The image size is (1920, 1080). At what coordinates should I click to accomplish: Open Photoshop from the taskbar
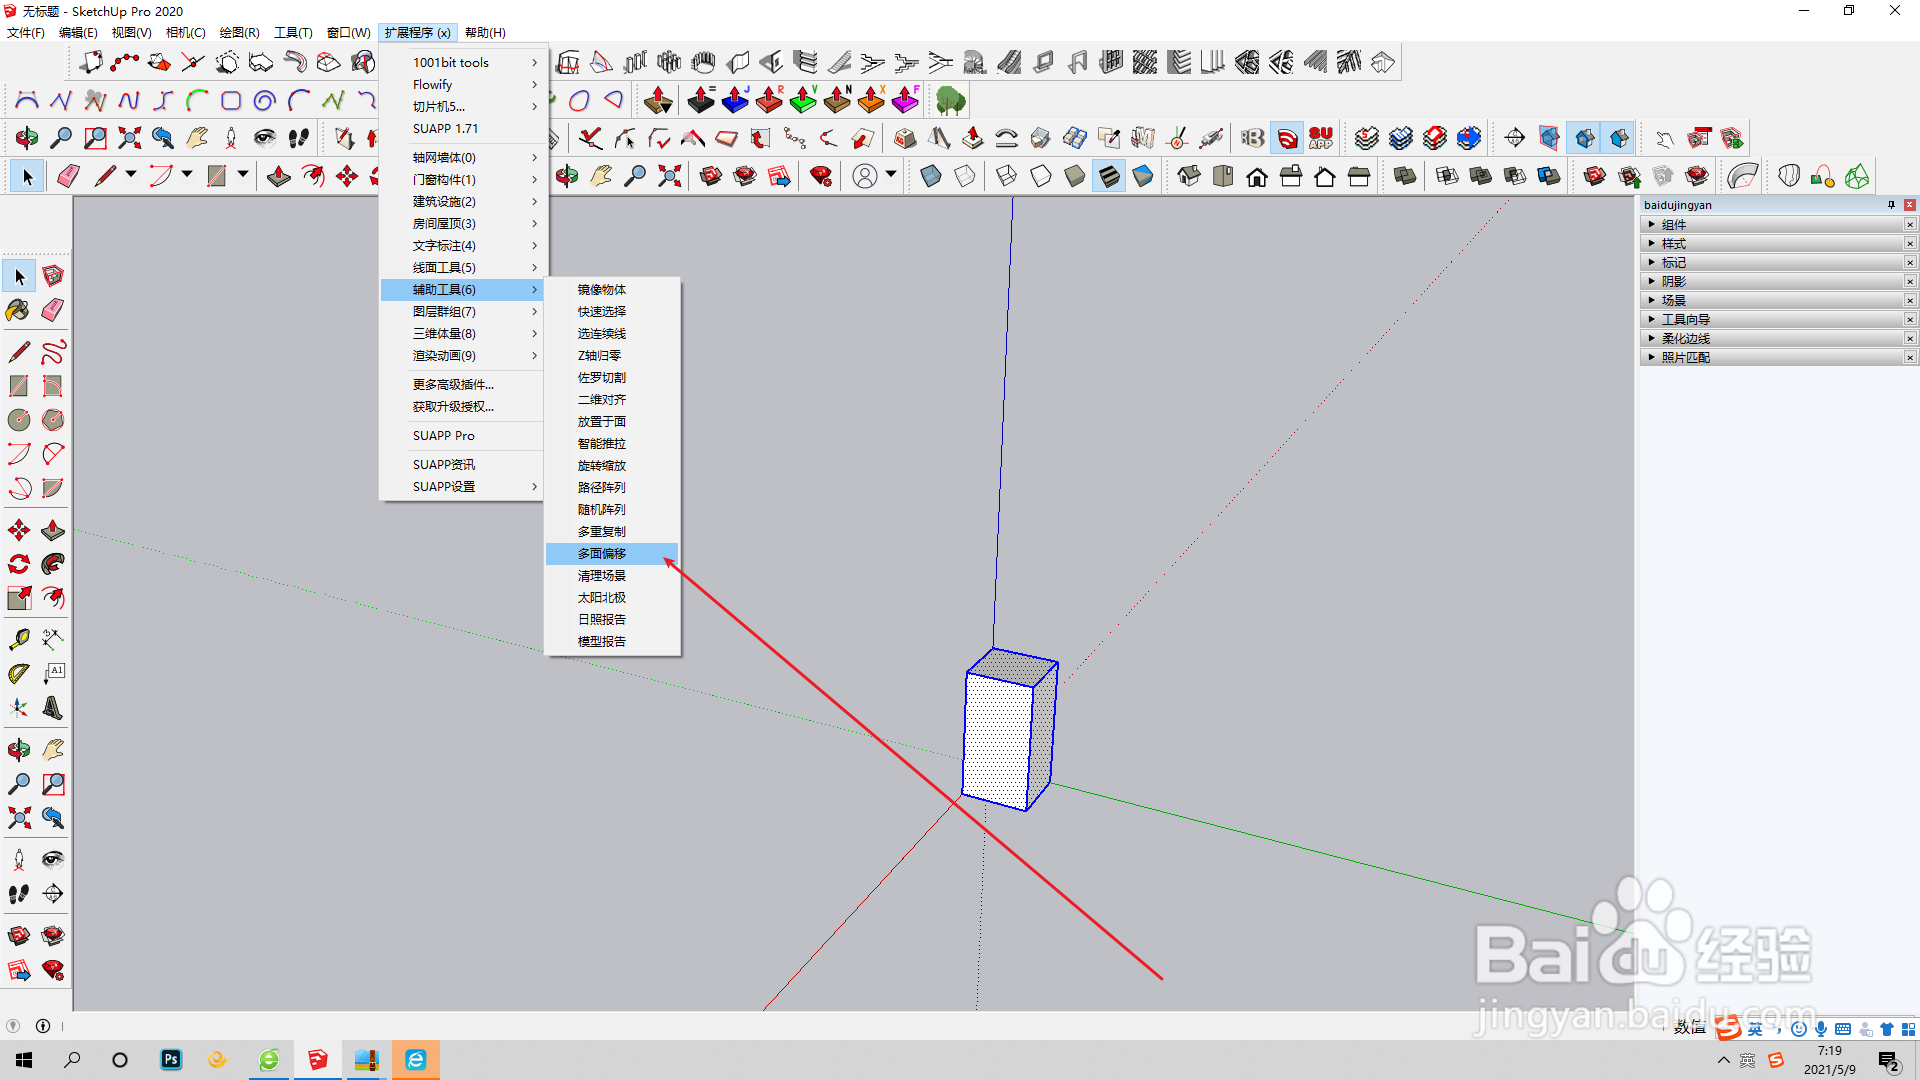[171, 1060]
